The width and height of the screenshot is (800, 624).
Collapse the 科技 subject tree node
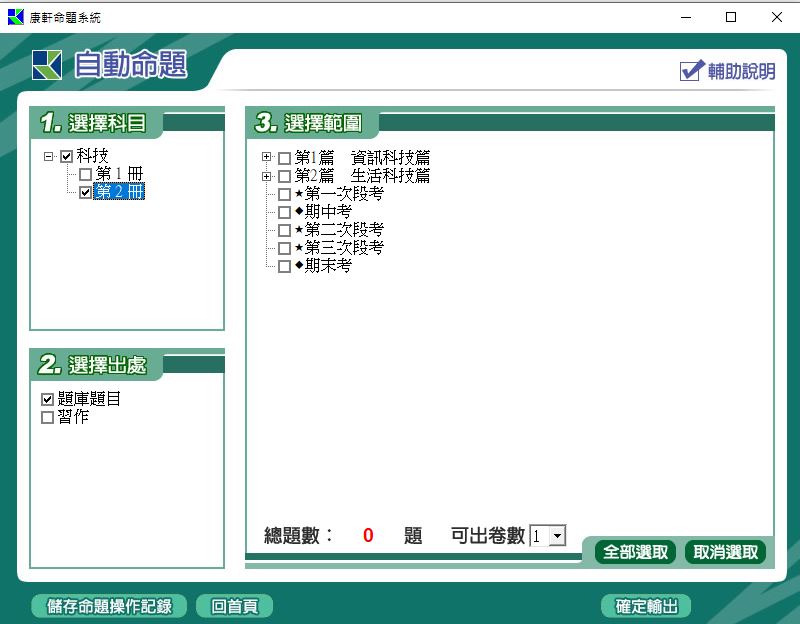tap(48, 157)
